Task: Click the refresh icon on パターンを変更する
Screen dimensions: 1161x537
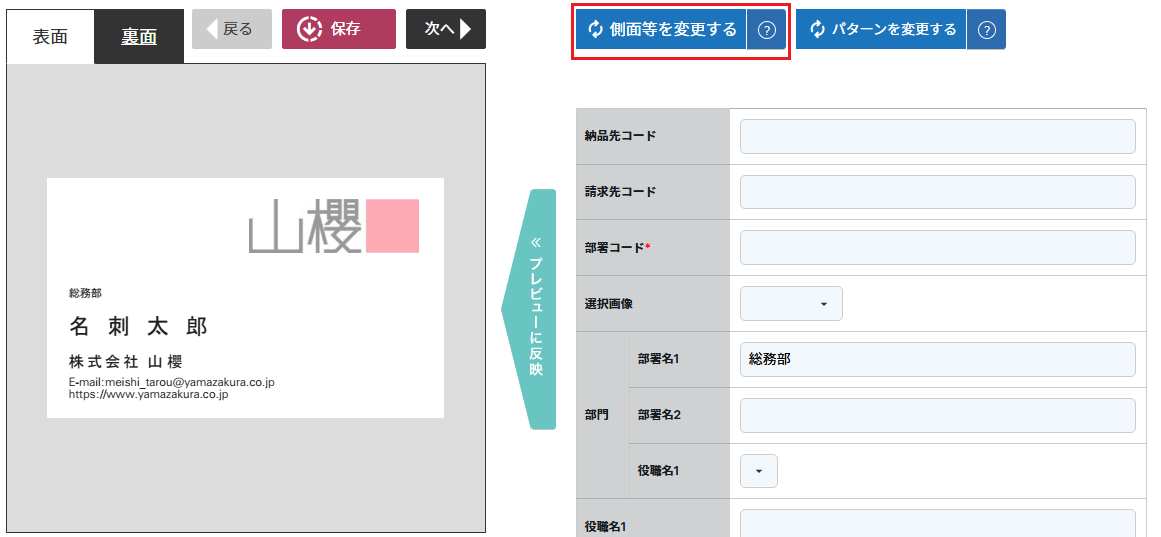Action: [x=817, y=30]
